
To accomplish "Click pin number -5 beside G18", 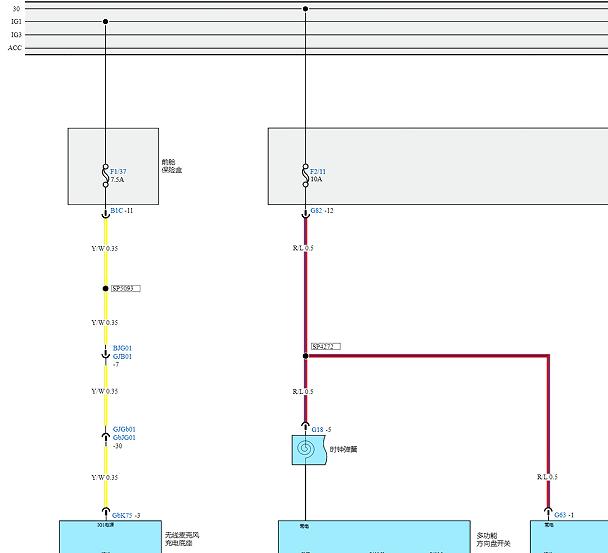I will point(328,429).
